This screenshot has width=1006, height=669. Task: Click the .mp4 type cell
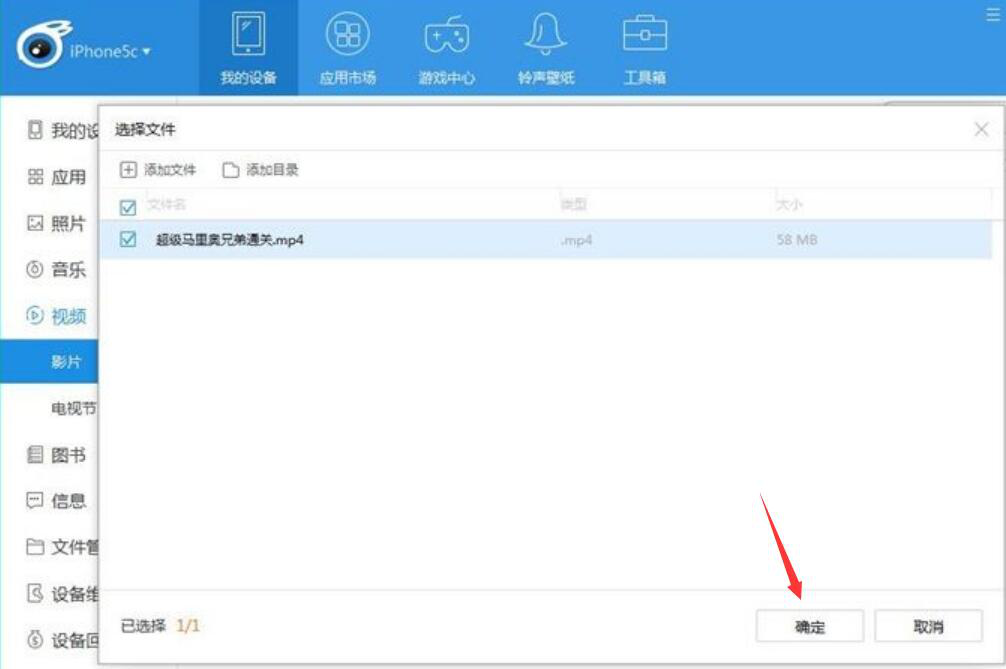pos(576,240)
